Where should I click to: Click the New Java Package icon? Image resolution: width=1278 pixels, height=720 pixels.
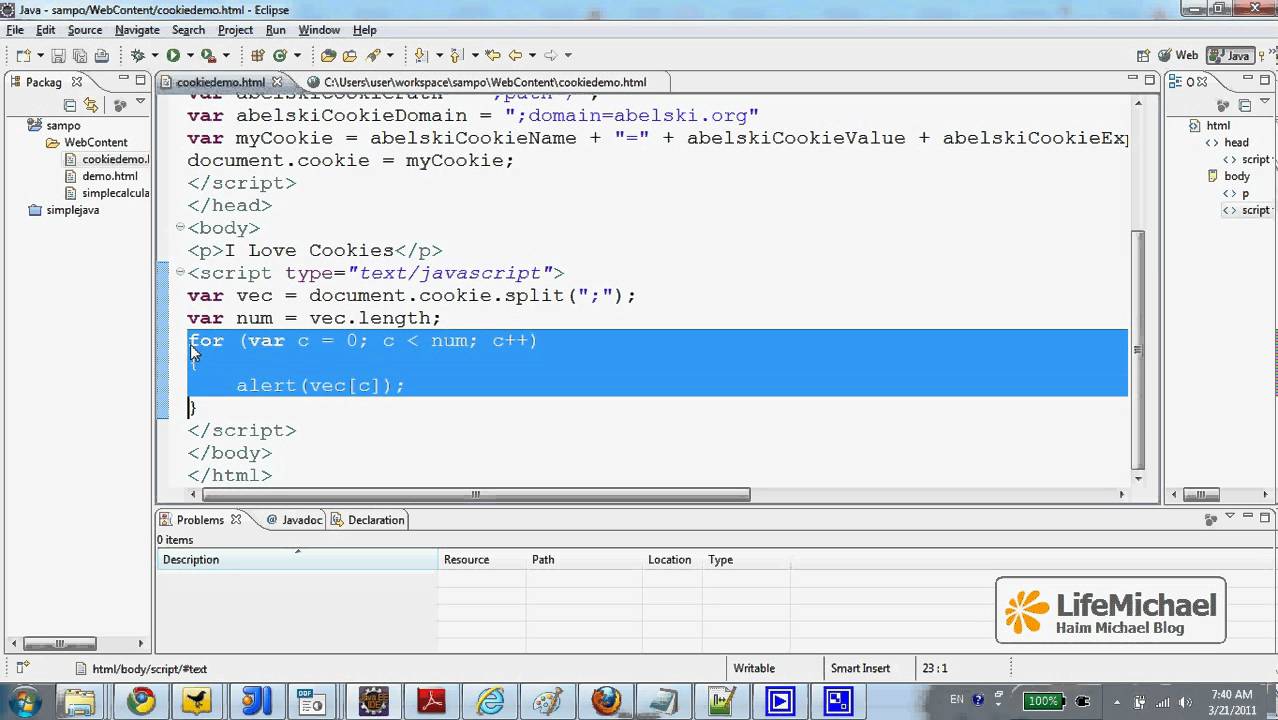point(257,56)
